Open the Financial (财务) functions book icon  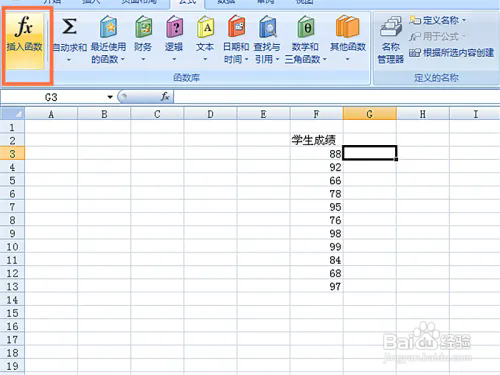pos(143,27)
